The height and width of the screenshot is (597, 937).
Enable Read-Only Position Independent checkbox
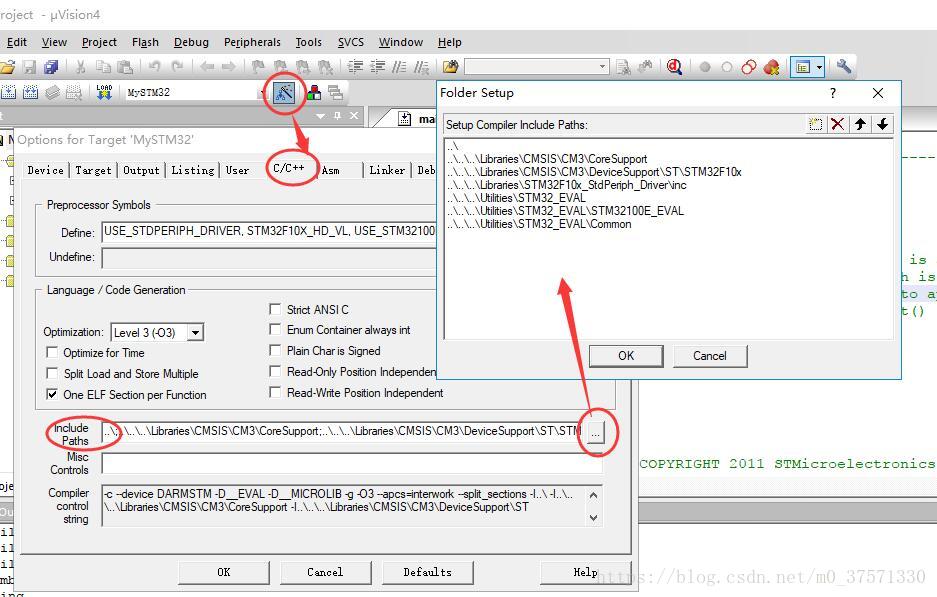[x=275, y=371]
